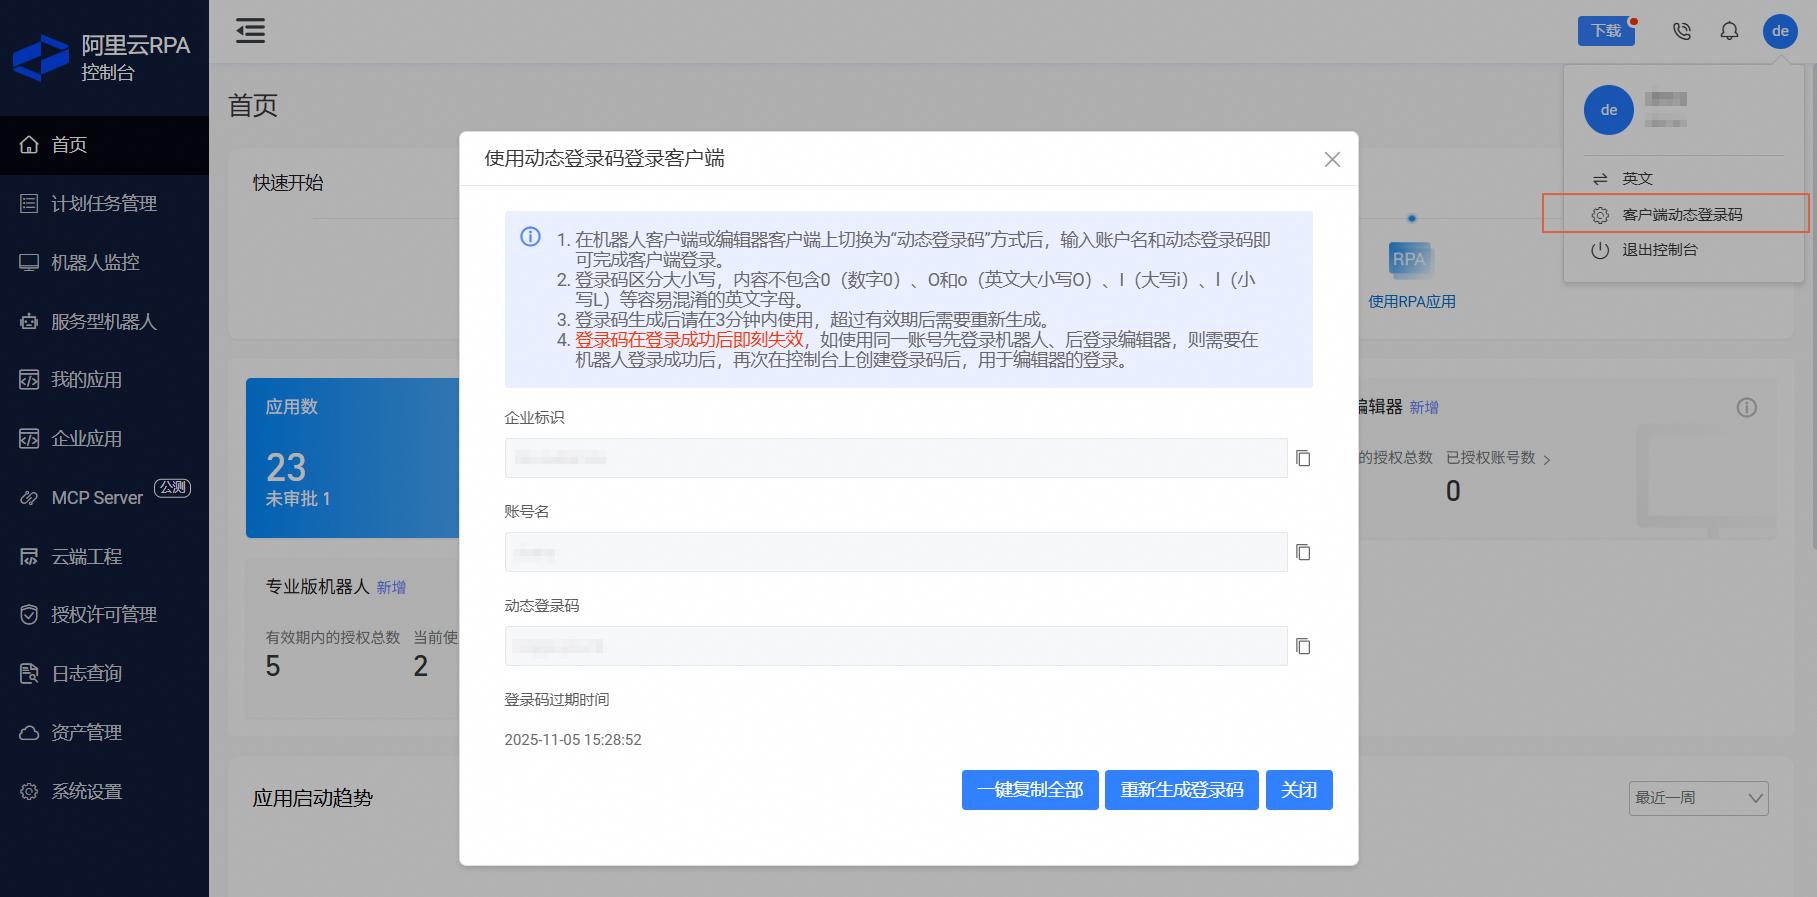The height and width of the screenshot is (897, 1817).
Task: Open 企业应用 sidebar item
Action: (x=104, y=439)
